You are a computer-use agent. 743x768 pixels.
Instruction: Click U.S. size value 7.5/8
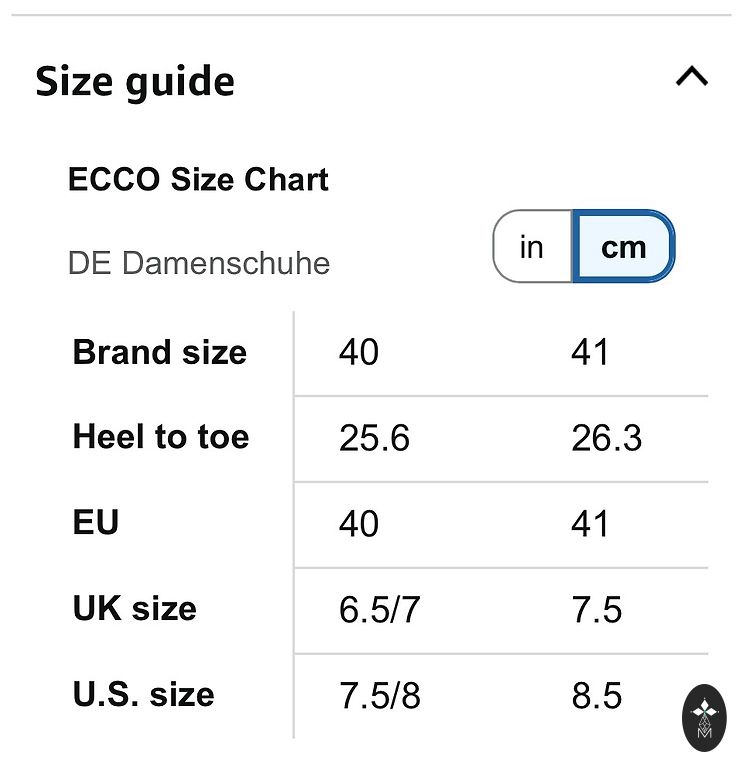tap(380, 696)
